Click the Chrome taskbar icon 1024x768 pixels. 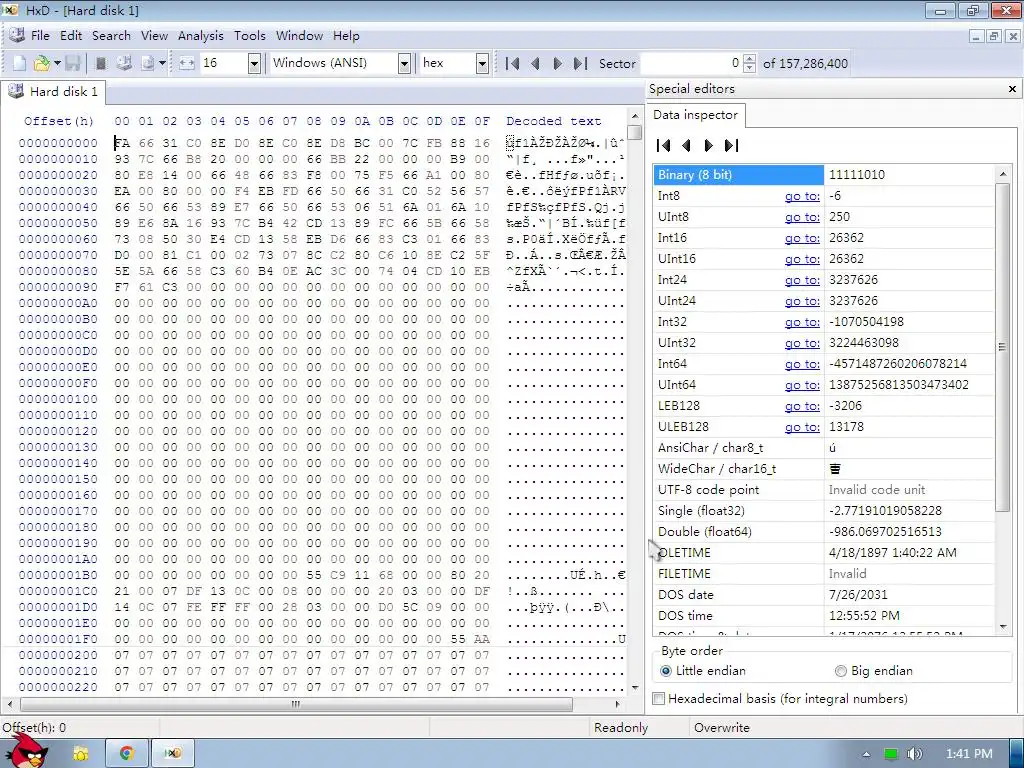(x=127, y=753)
